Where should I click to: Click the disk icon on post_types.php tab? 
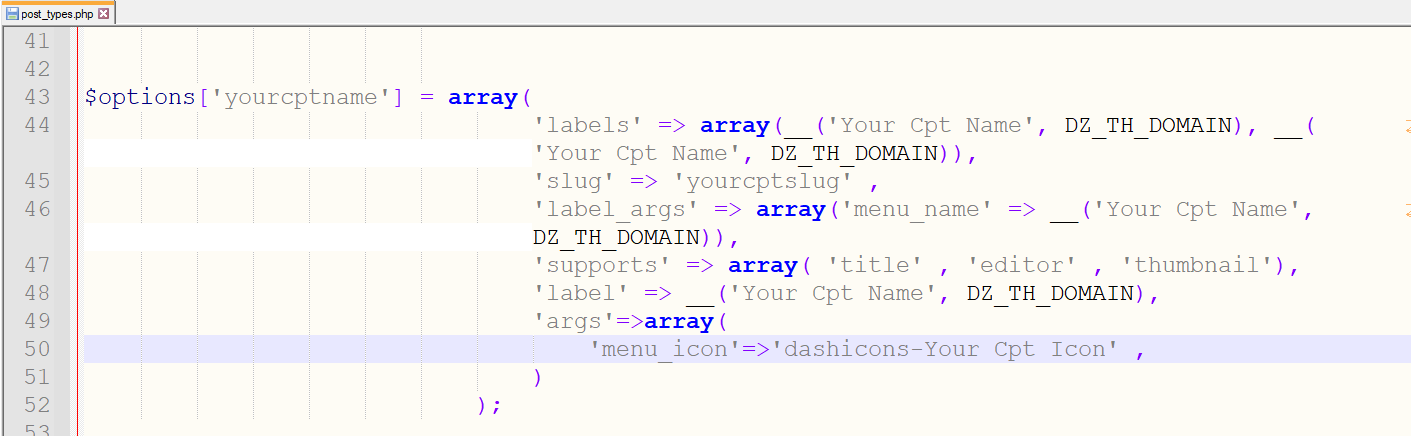click(12, 14)
